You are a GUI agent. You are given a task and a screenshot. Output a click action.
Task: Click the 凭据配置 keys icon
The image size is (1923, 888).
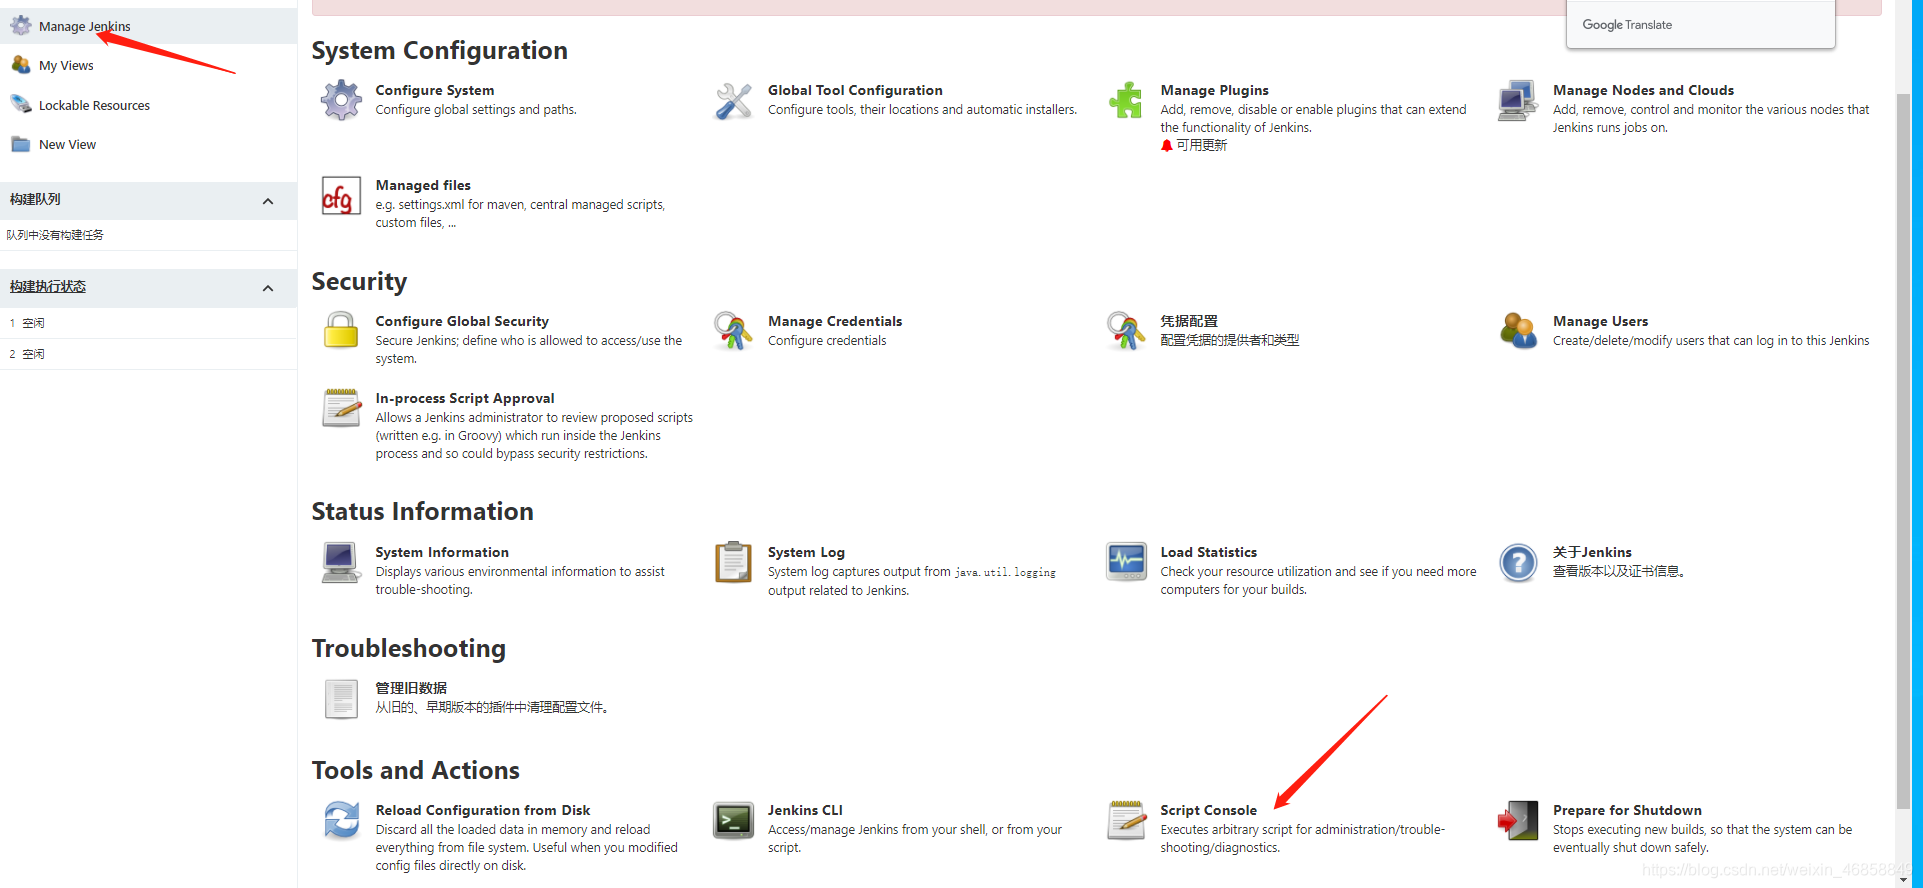pyautogui.click(x=1126, y=331)
